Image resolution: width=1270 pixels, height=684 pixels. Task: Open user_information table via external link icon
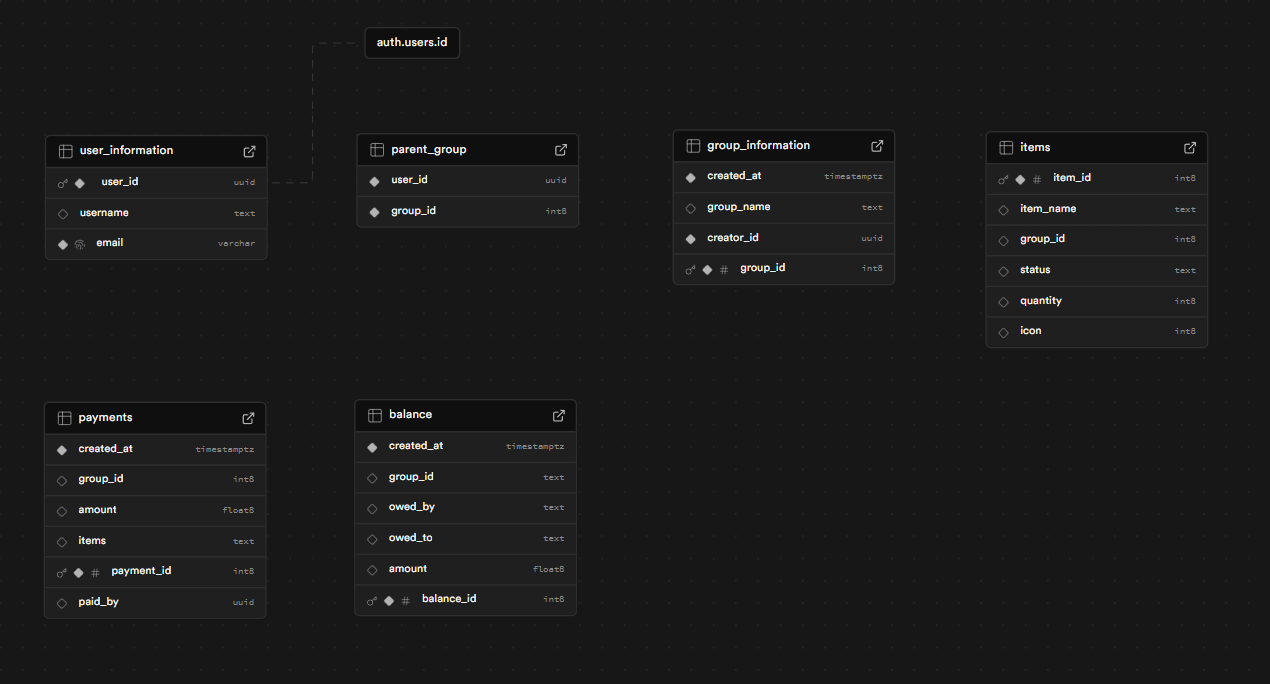[x=249, y=151]
